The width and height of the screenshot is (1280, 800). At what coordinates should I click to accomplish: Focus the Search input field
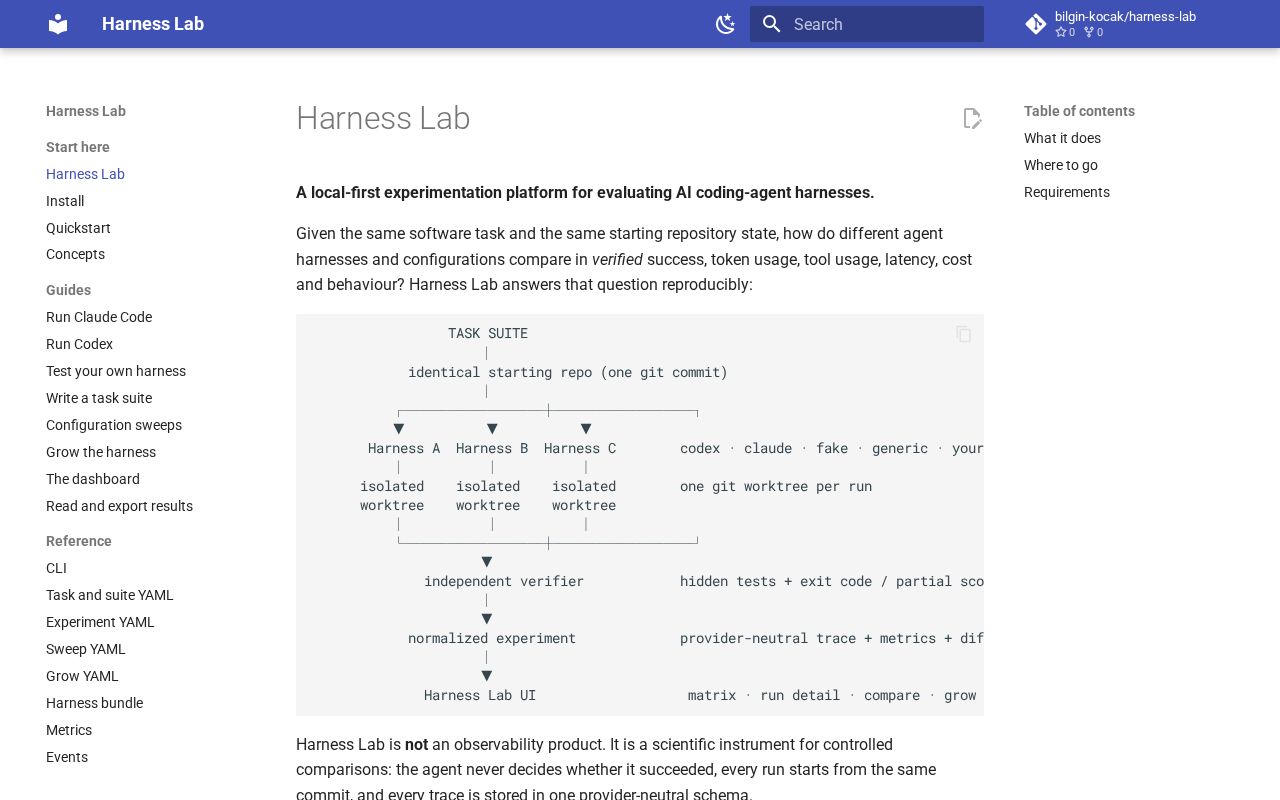click(x=867, y=24)
